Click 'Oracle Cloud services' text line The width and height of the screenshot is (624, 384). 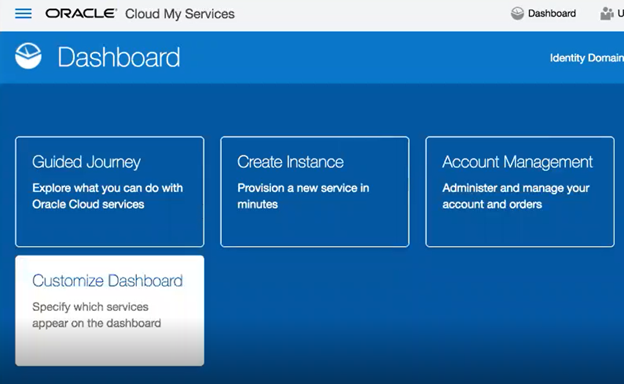[88, 204]
